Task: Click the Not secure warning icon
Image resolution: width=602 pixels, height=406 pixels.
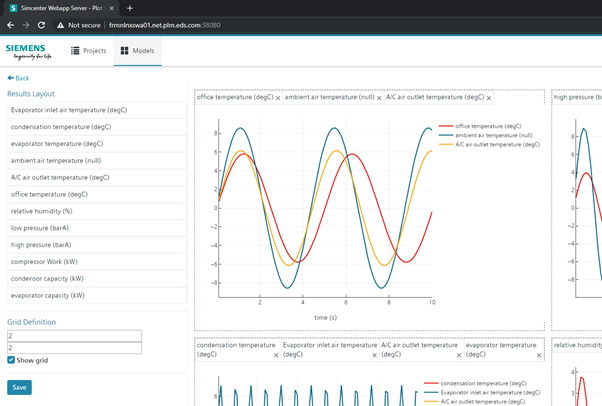Action: 60,25
